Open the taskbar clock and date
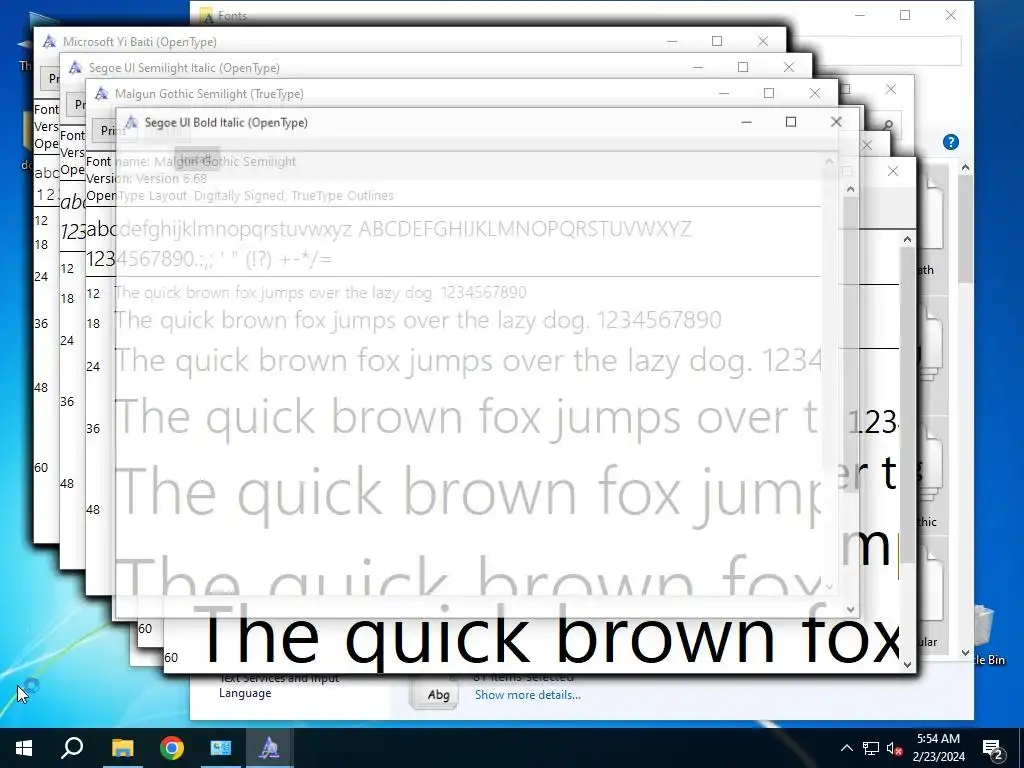The image size is (1024, 768). pos(938,748)
